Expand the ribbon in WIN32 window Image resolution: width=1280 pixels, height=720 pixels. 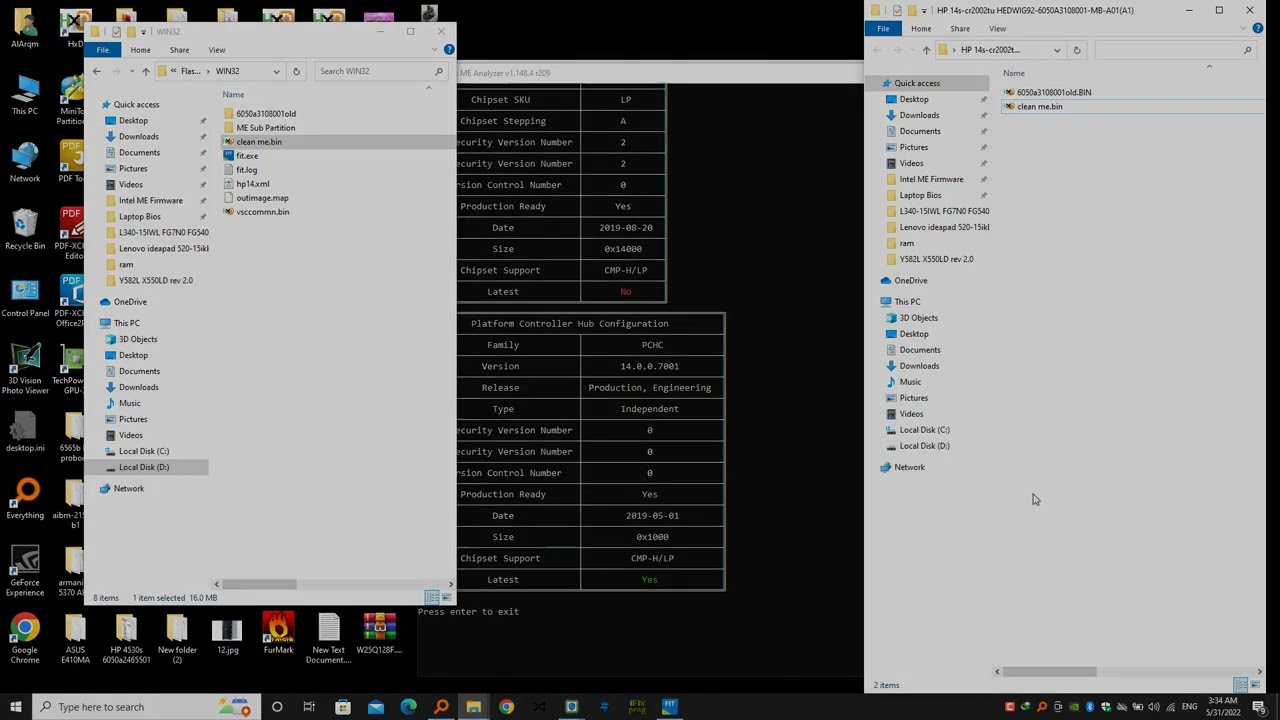click(434, 49)
